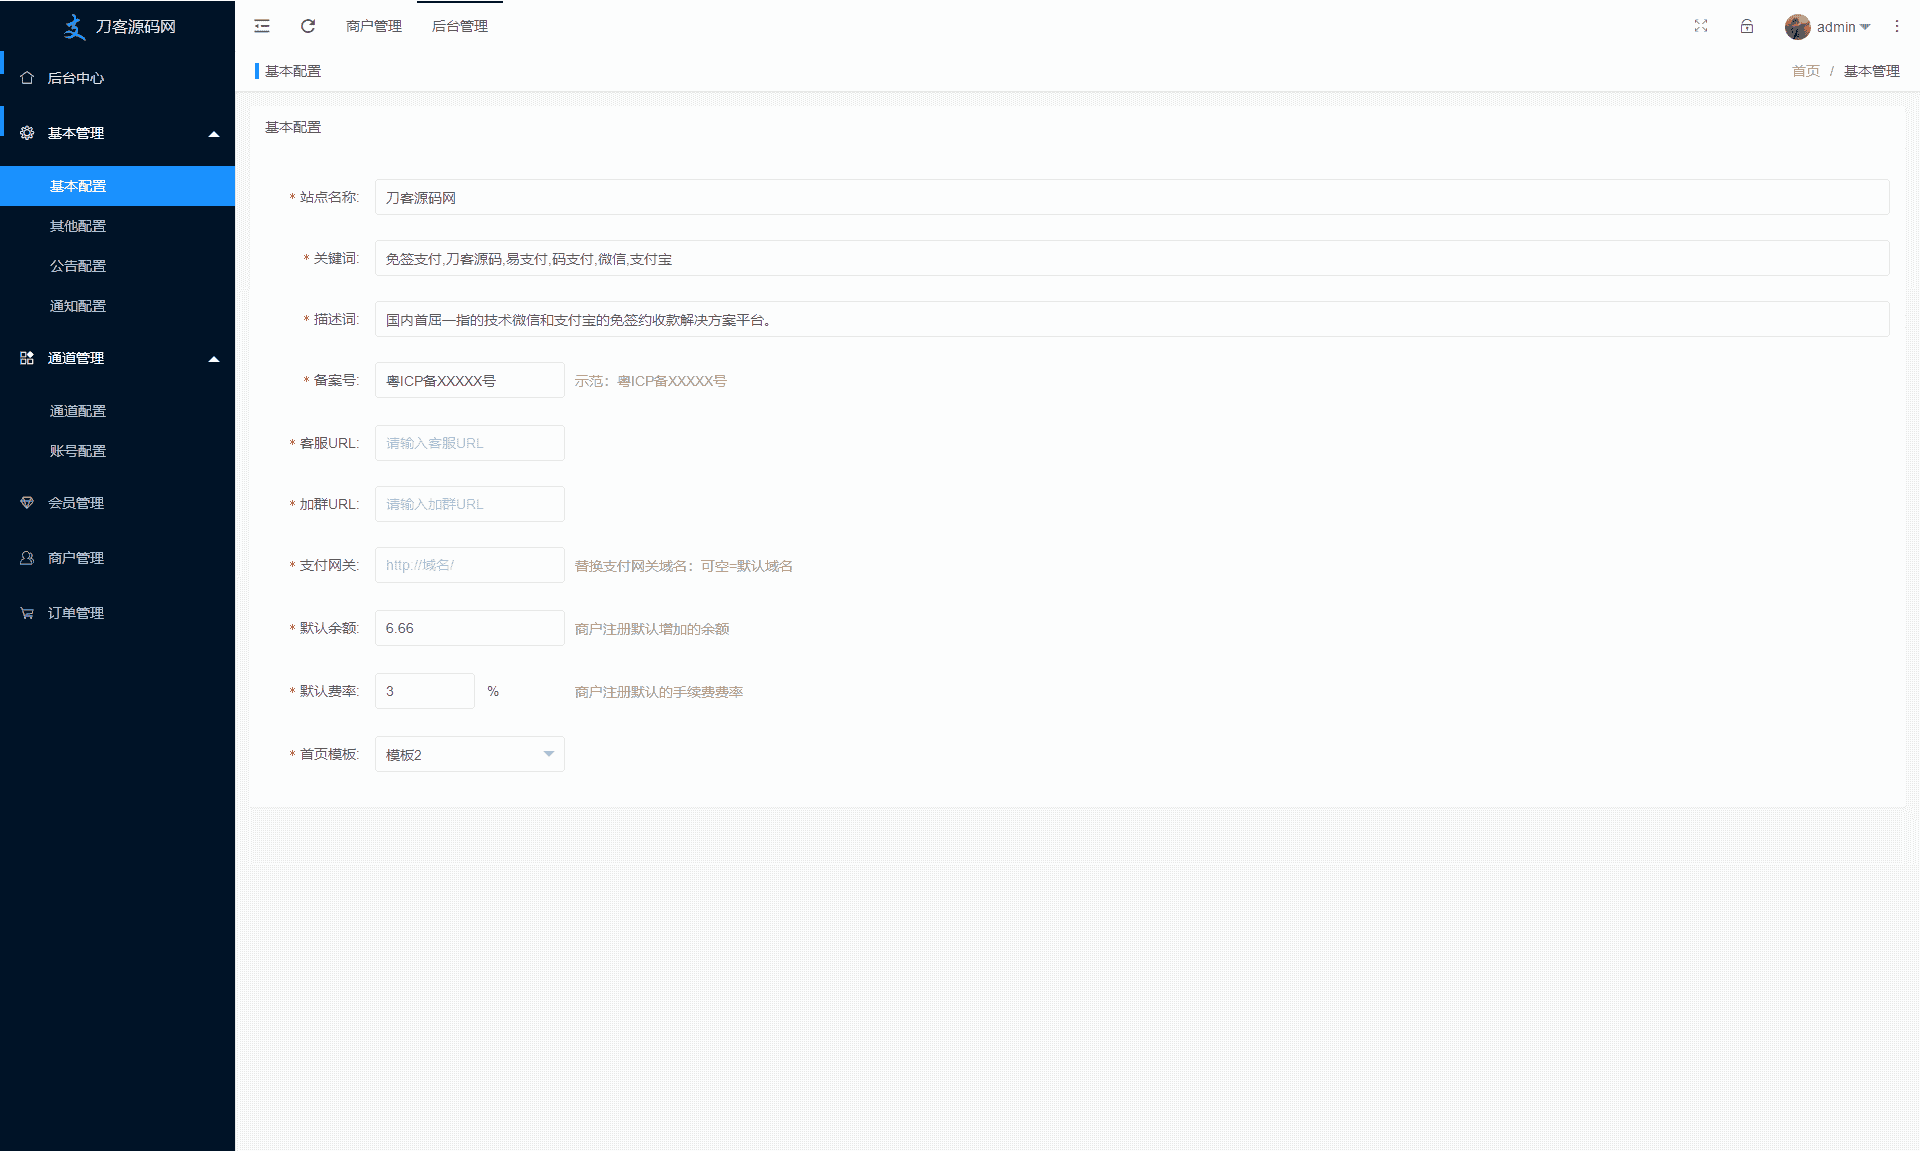Click the fullscreen toggle icon
The width and height of the screenshot is (1920, 1151).
point(1701,26)
